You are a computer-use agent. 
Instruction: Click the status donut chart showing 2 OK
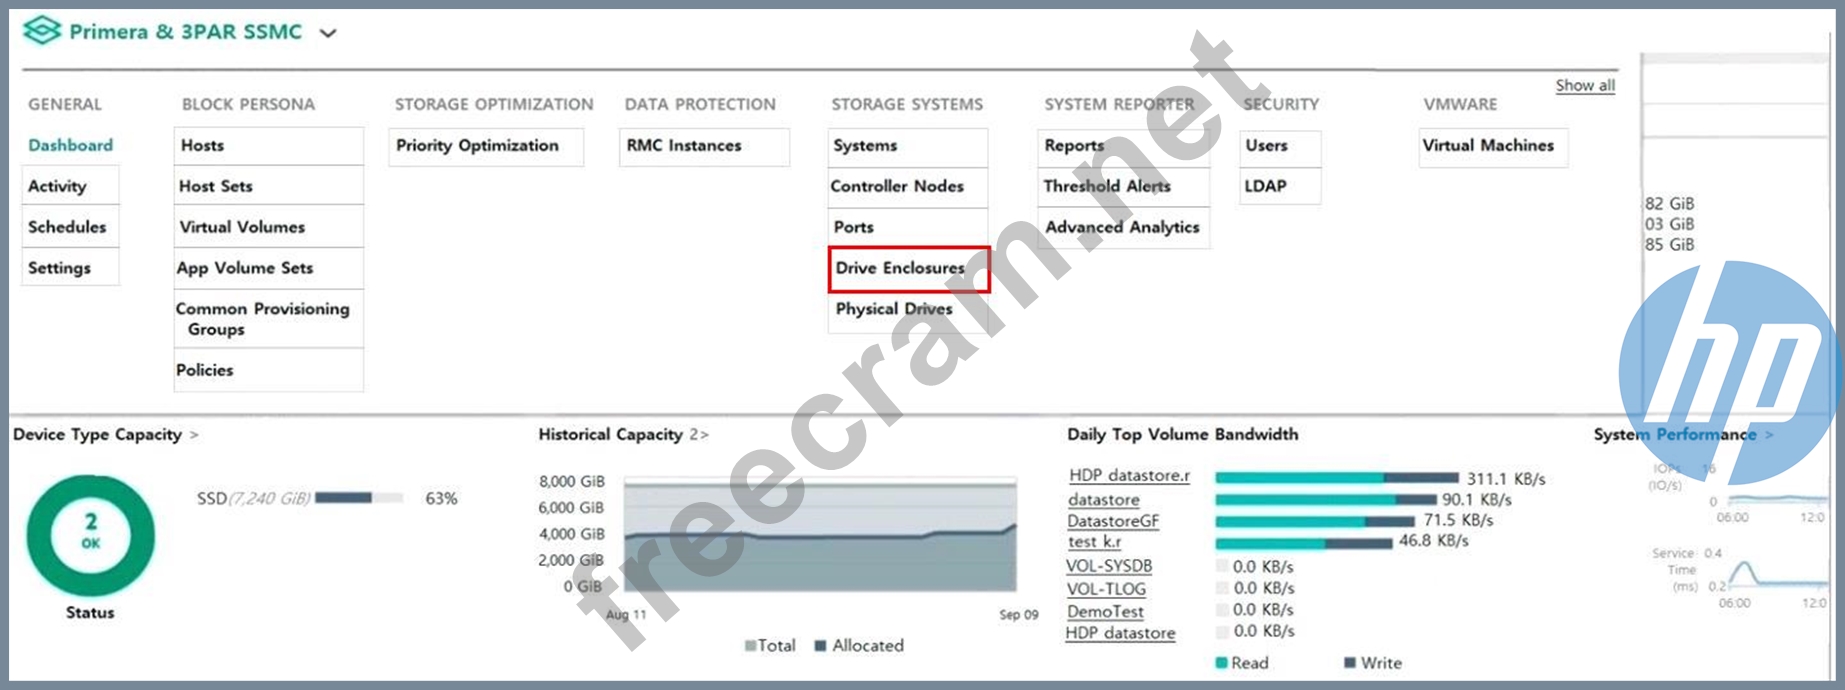(90, 534)
